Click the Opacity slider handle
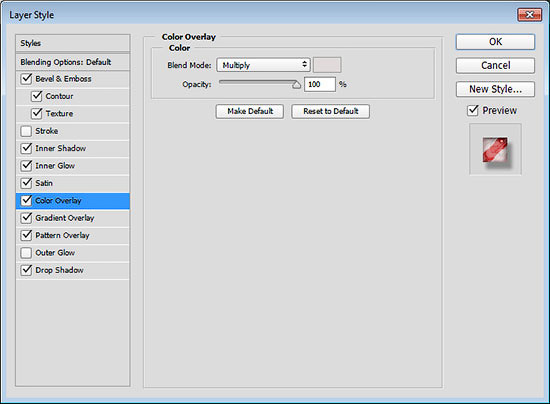 tap(296, 85)
